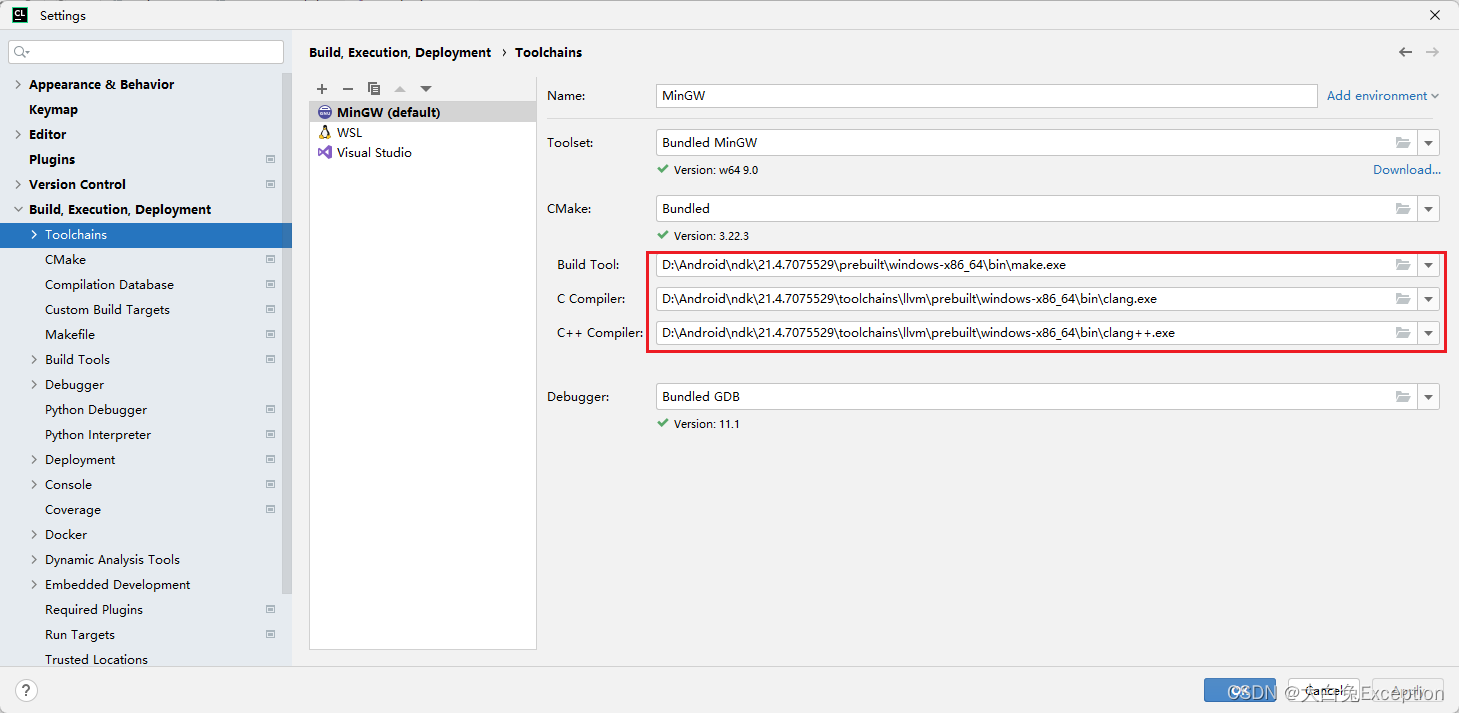Image resolution: width=1459 pixels, height=713 pixels.
Task: Open Build Tool dropdown arrow
Action: point(1429,265)
